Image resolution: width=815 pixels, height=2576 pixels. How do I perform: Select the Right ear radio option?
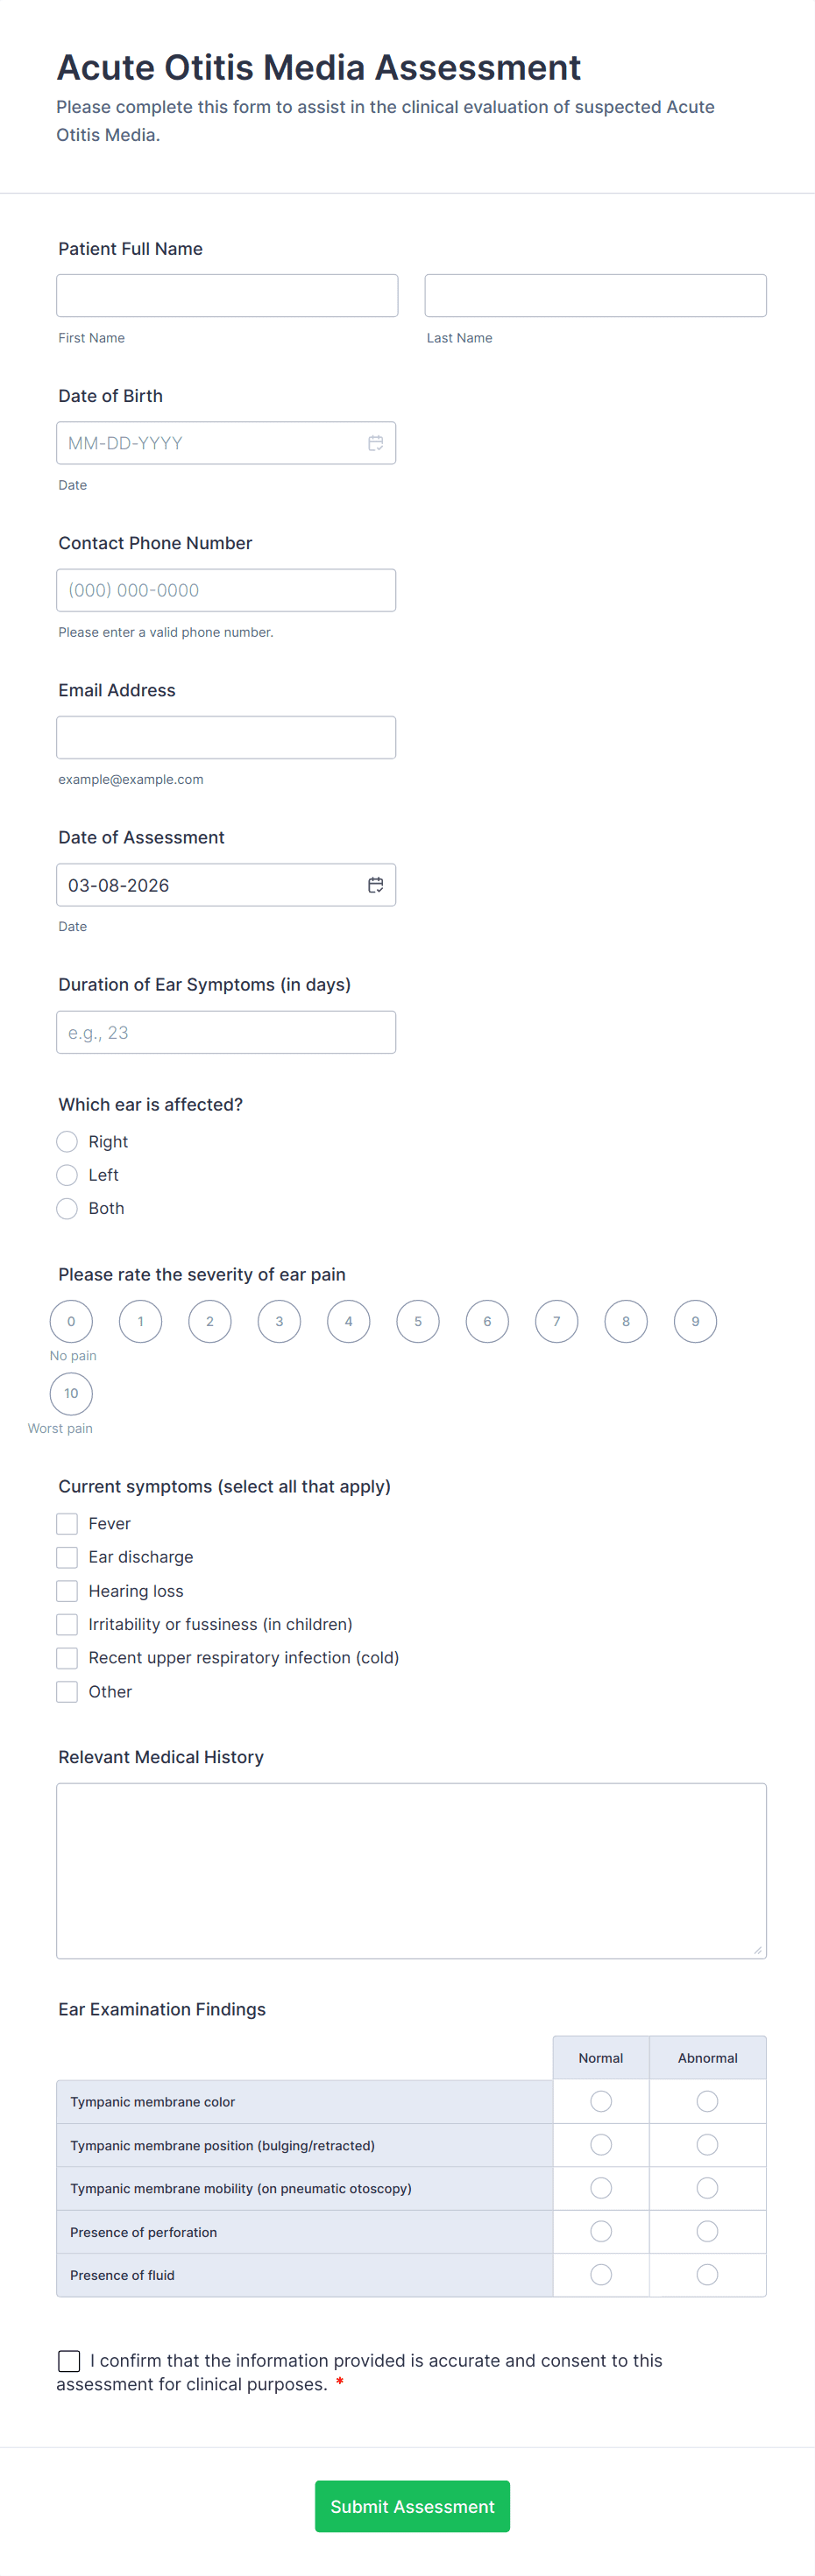pyautogui.click(x=67, y=1142)
